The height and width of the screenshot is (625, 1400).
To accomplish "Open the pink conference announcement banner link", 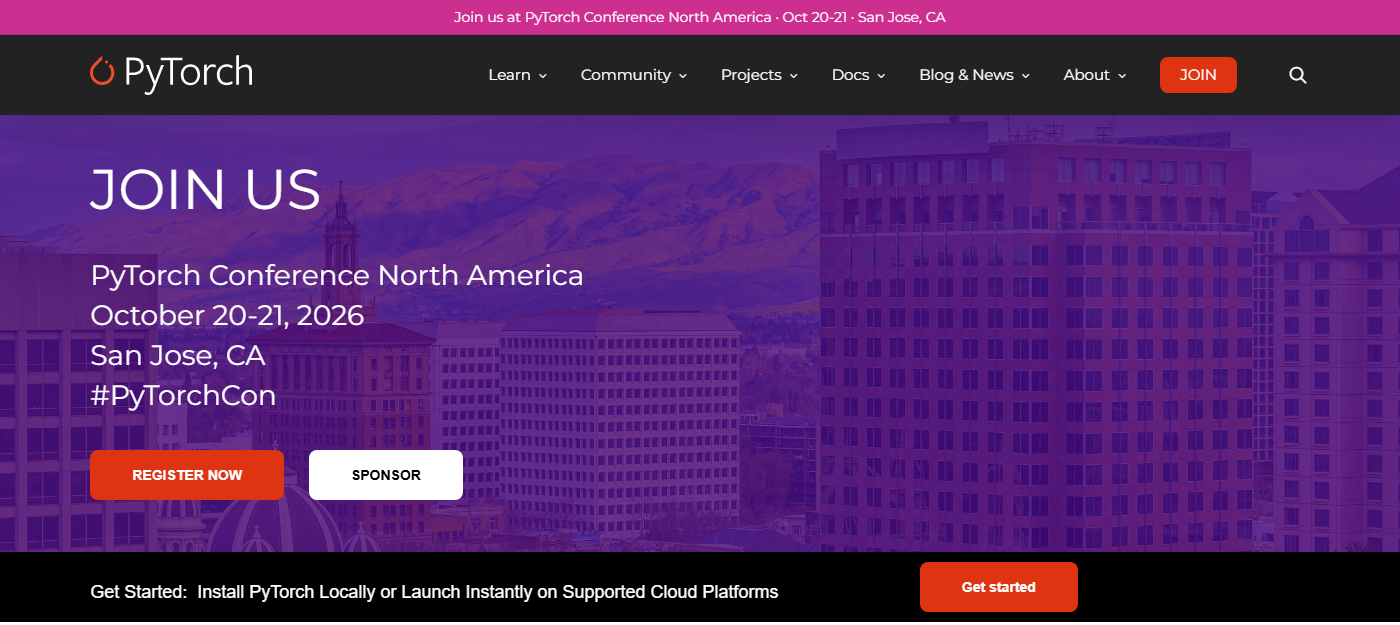I will (700, 17).
